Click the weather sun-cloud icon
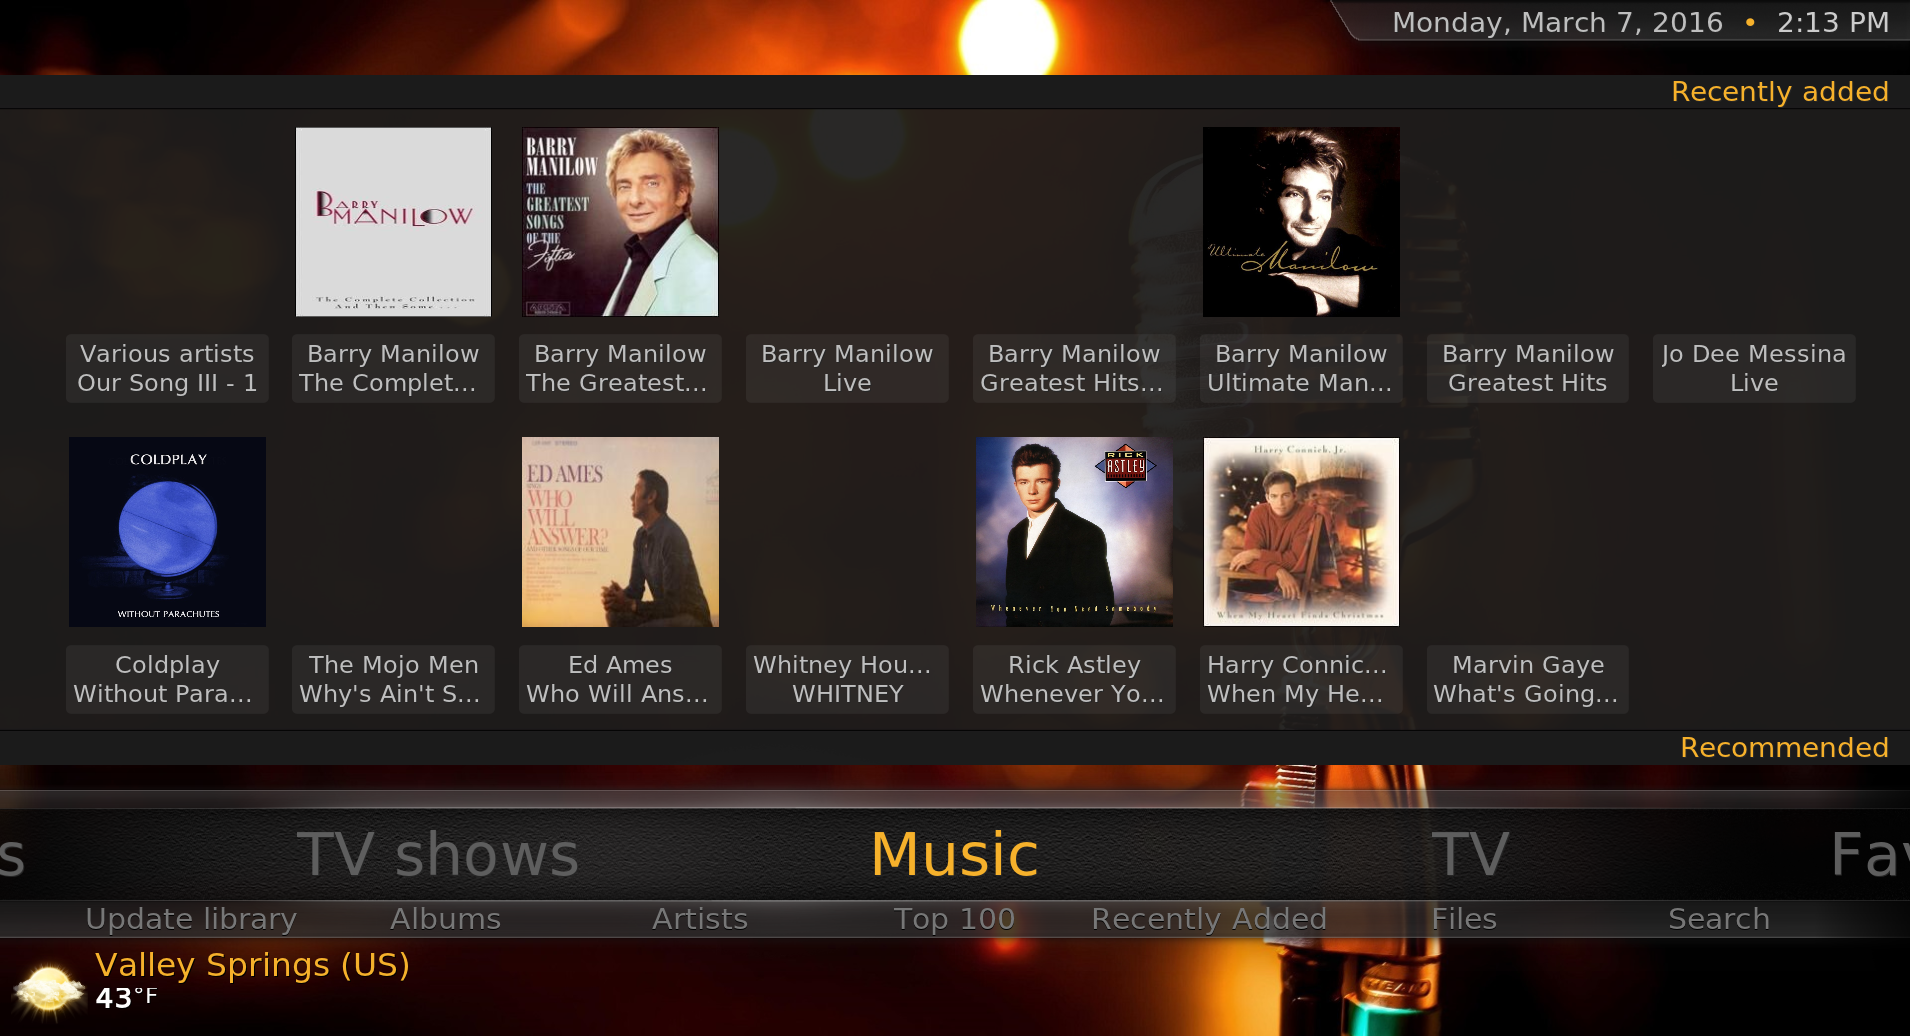This screenshot has height=1036, width=1910. point(48,990)
